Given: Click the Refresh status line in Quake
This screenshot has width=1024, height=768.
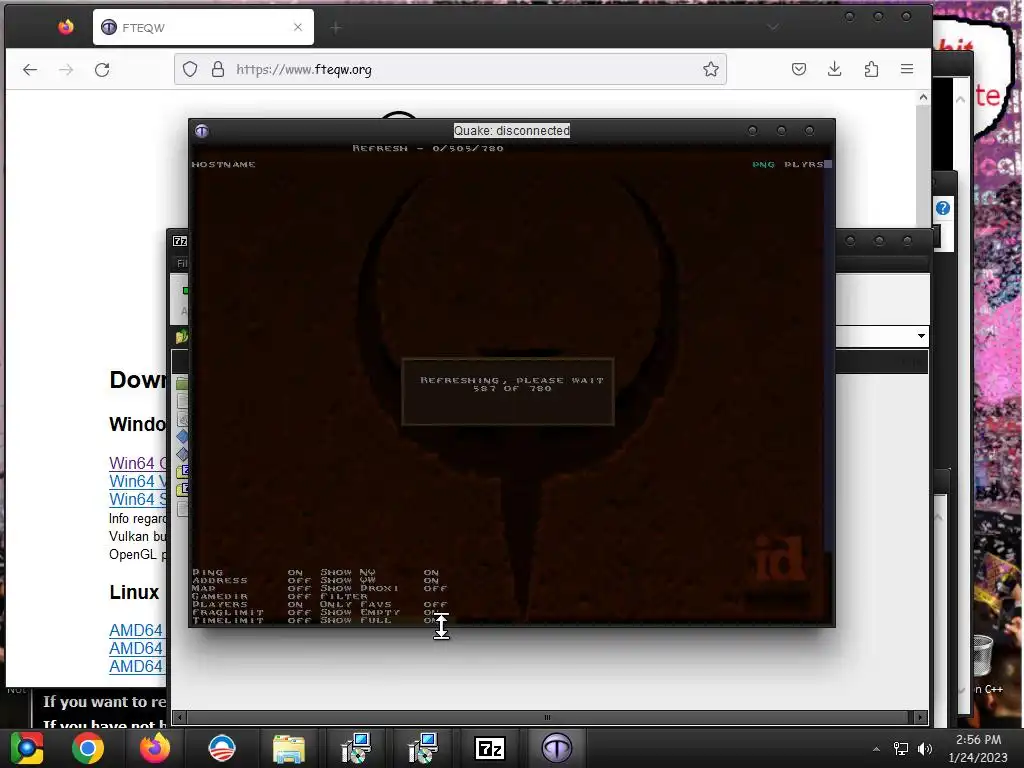Looking at the screenshot, I should pos(428,148).
